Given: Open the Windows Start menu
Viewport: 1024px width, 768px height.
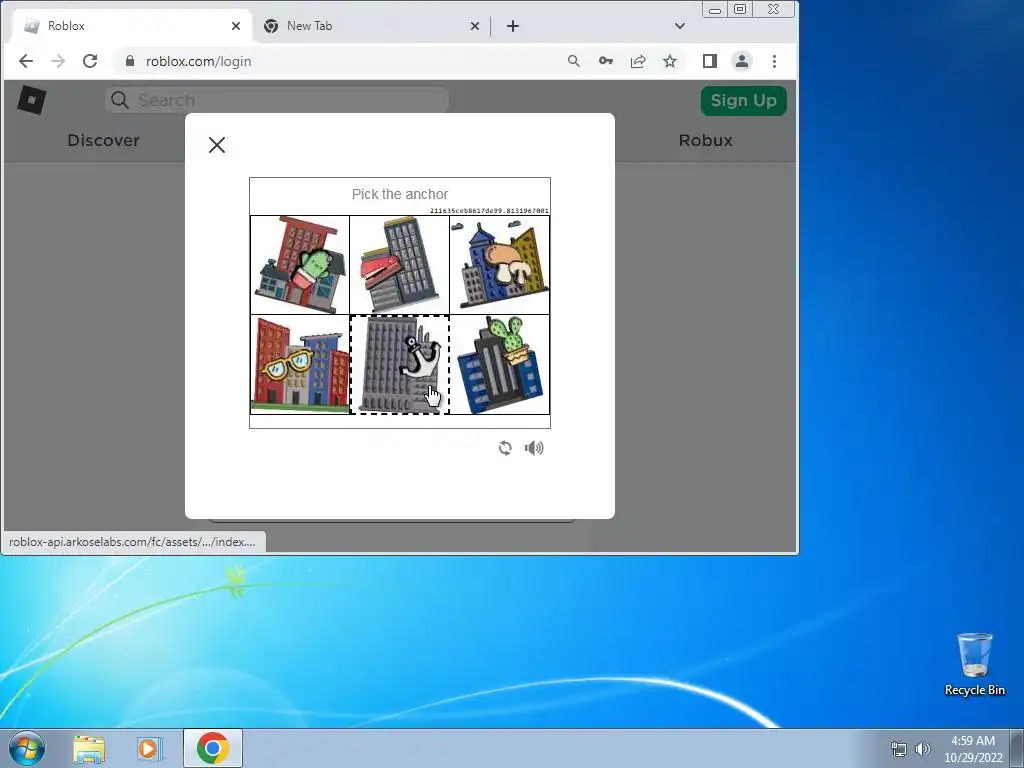Looking at the screenshot, I should coord(27,748).
